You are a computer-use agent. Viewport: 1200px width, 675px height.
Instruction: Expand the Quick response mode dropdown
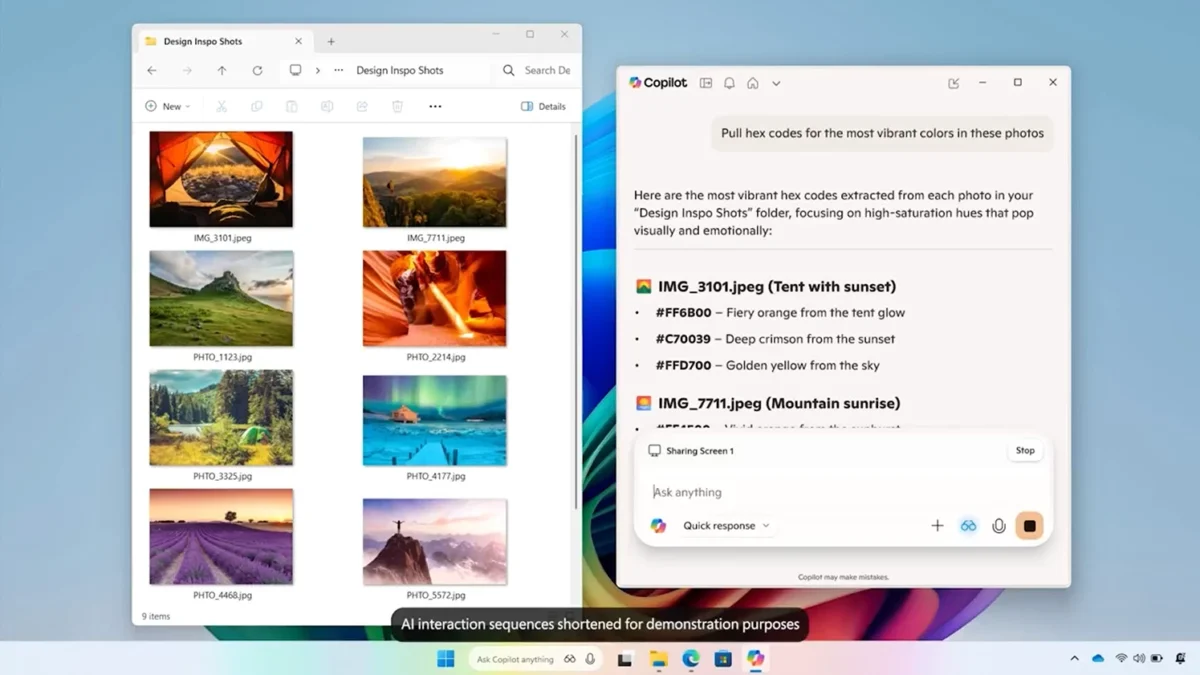pyautogui.click(x=726, y=526)
